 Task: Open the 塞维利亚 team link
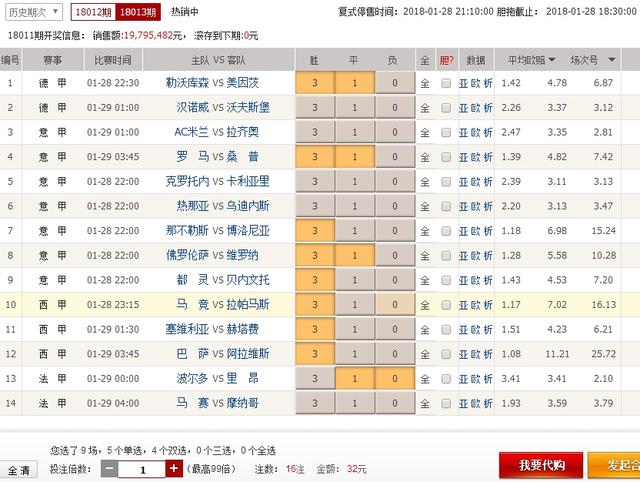click(187, 329)
